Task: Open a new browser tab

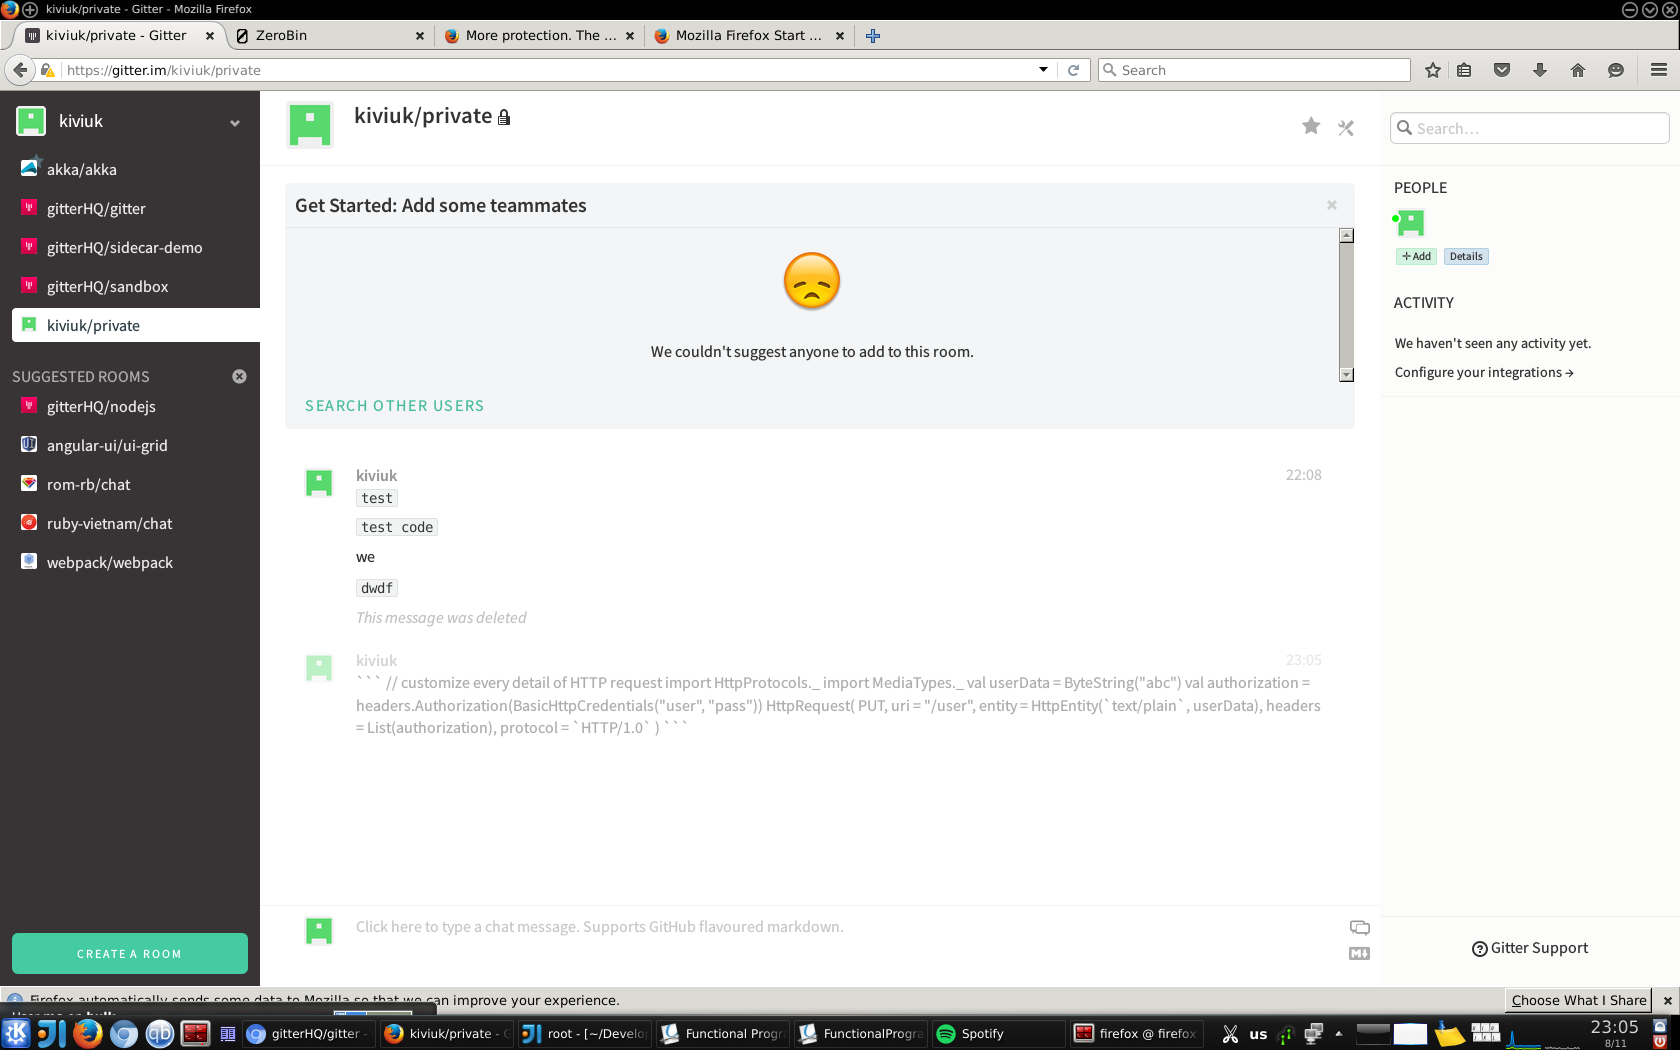Action: (x=873, y=36)
